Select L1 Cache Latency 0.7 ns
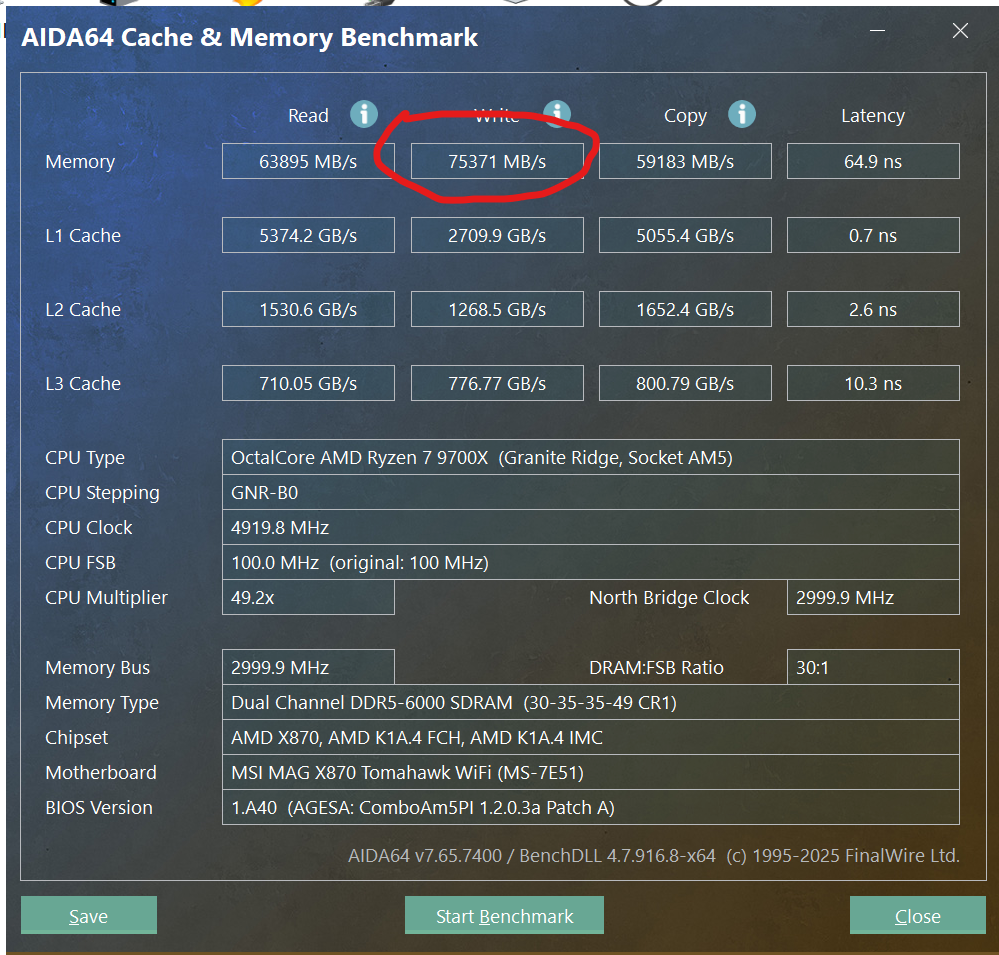This screenshot has height=955, width=999. 873,235
